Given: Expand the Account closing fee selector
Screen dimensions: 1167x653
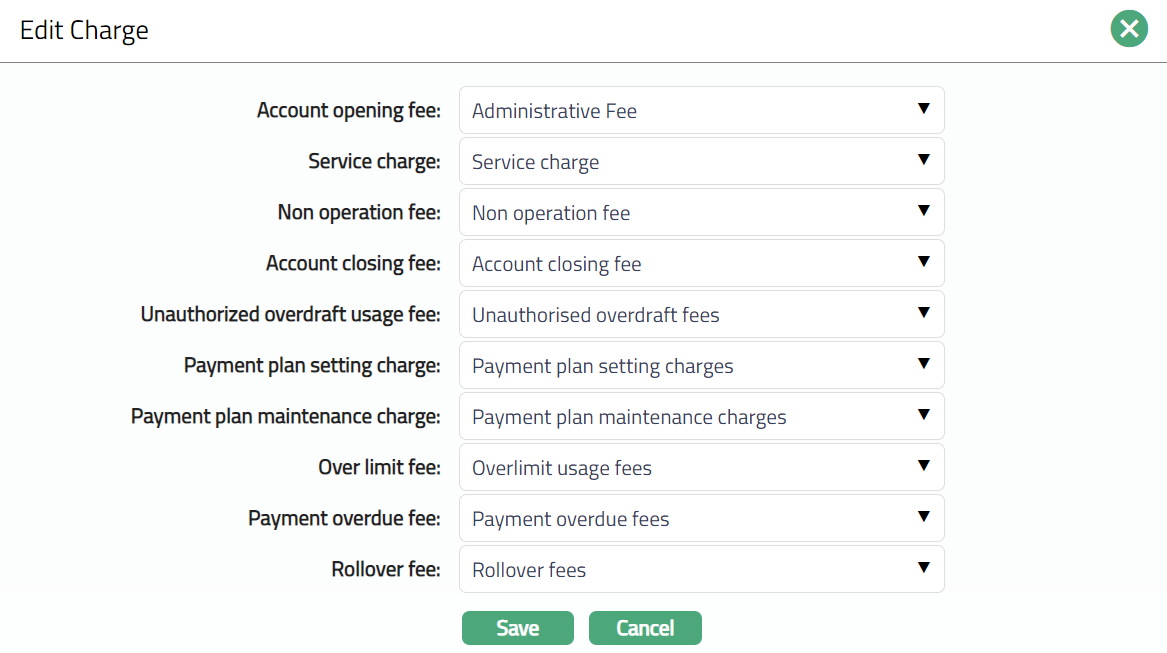Looking at the screenshot, I should click(701, 263).
